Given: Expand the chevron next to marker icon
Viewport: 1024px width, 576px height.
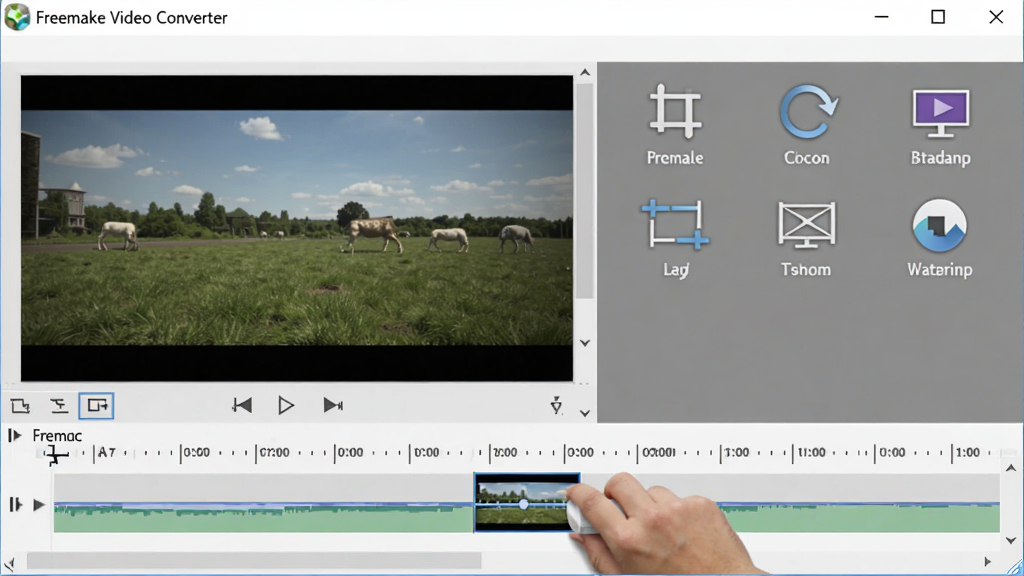Looking at the screenshot, I should click(x=585, y=413).
